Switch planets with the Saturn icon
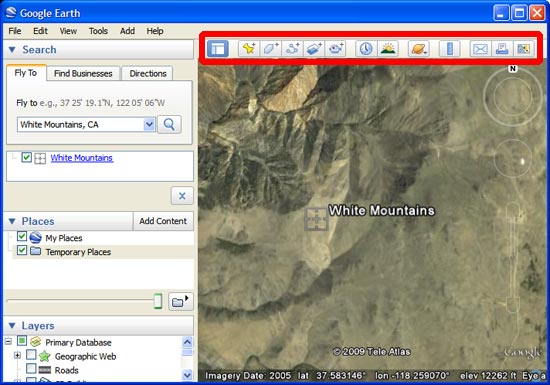Viewport: 550px width, 385px height. click(x=419, y=49)
